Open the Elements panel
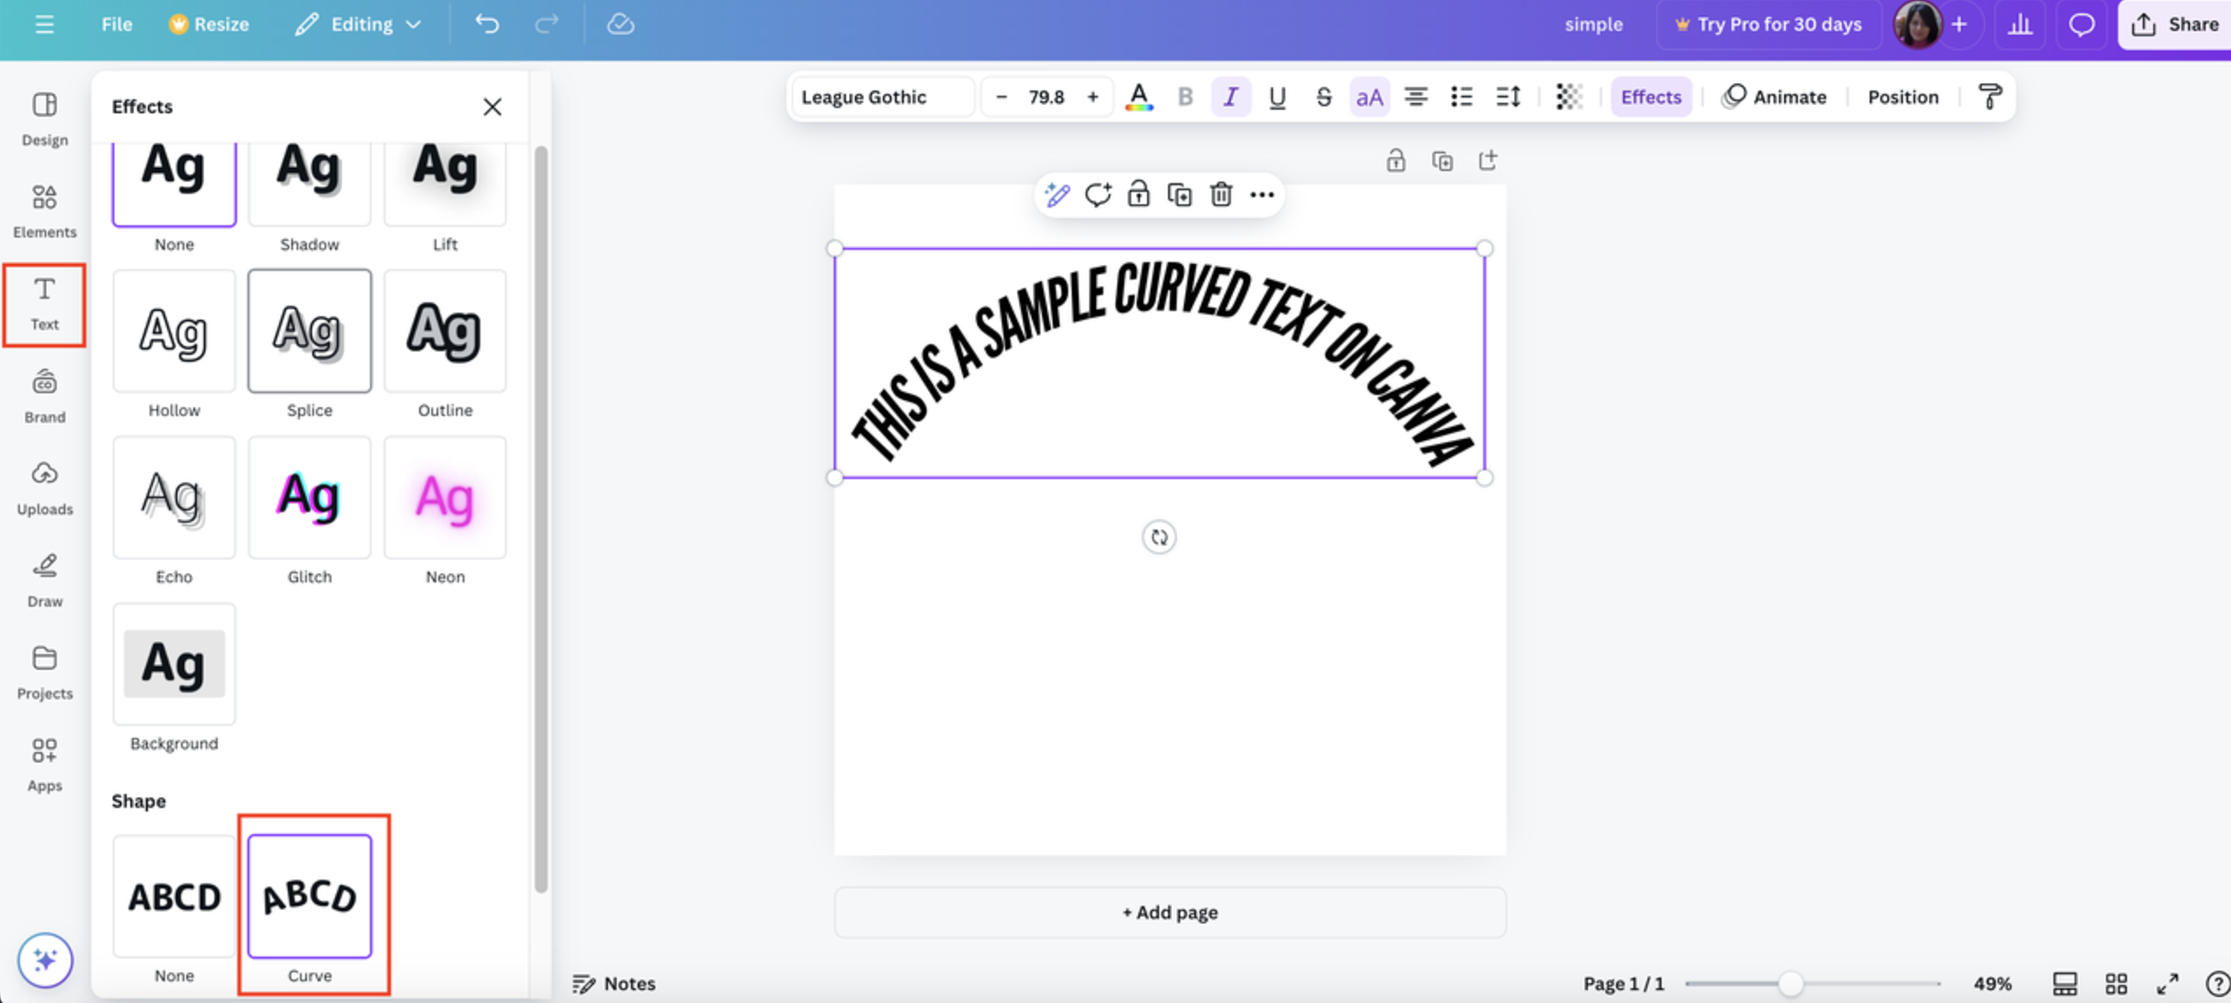The image size is (2231, 1003). [x=44, y=210]
